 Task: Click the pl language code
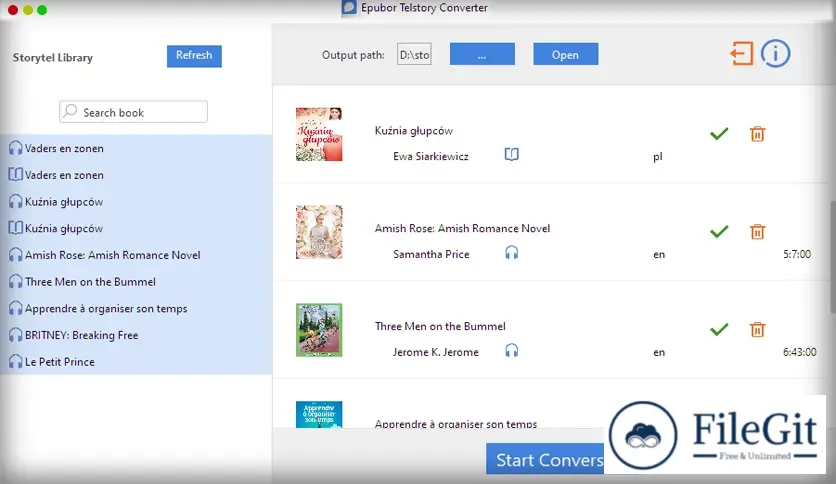click(658, 157)
